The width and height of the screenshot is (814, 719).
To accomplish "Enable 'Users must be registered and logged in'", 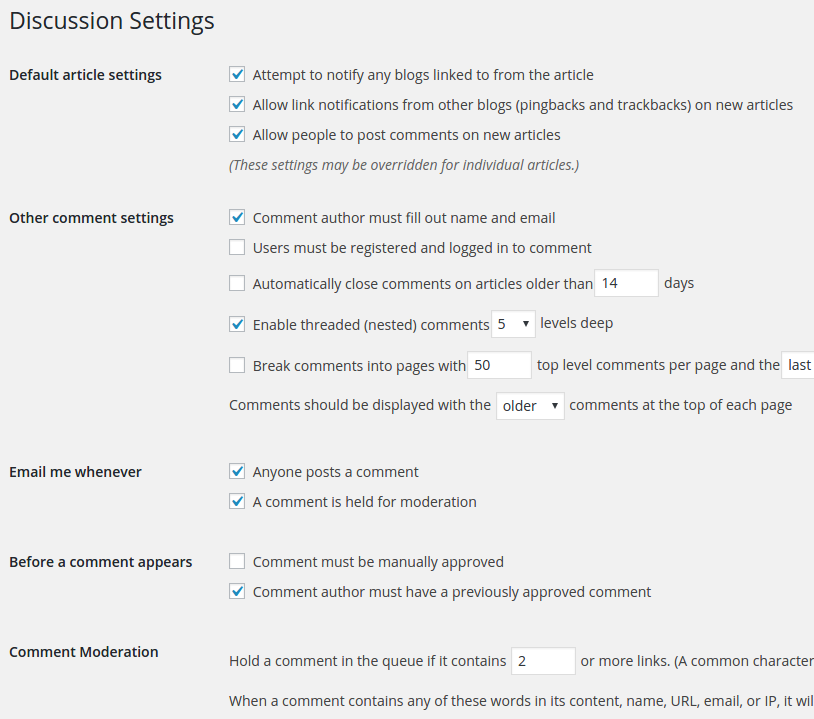I will 237,248.
